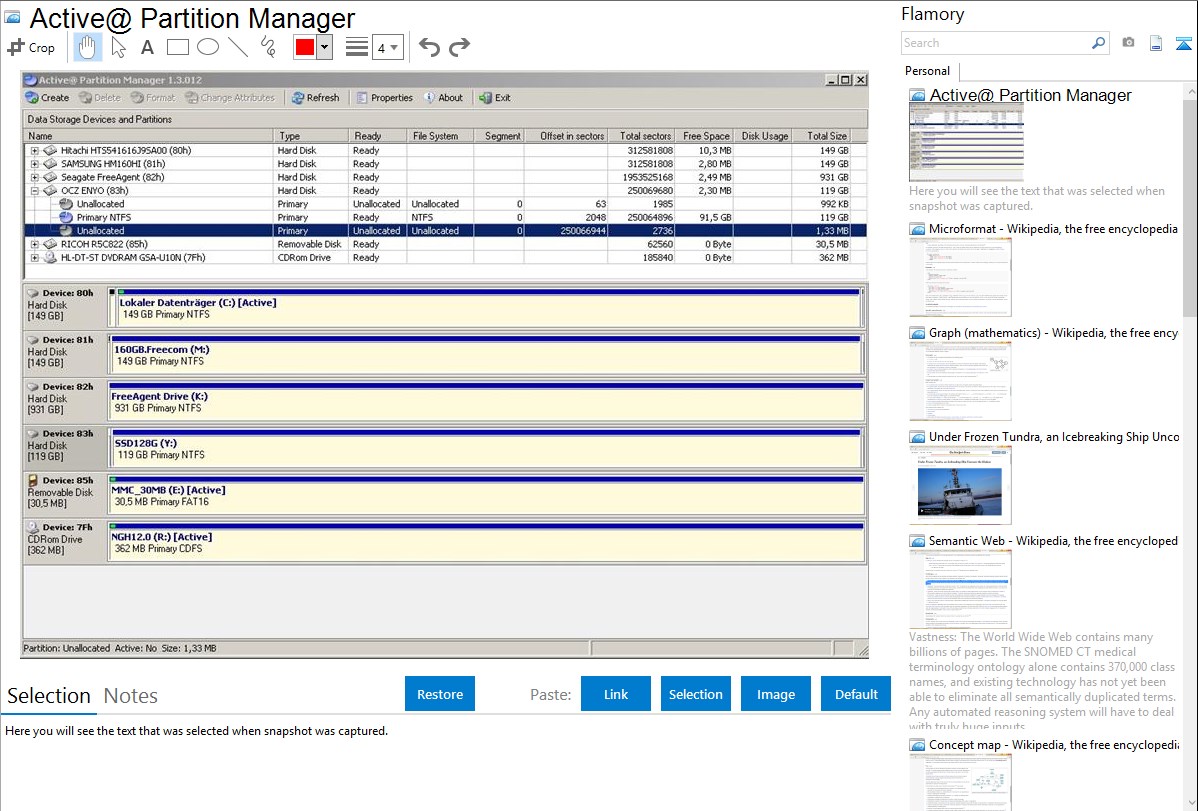This screenshot has width=1198, height=811.
Task: Click the Name column header
Action: 149,136
